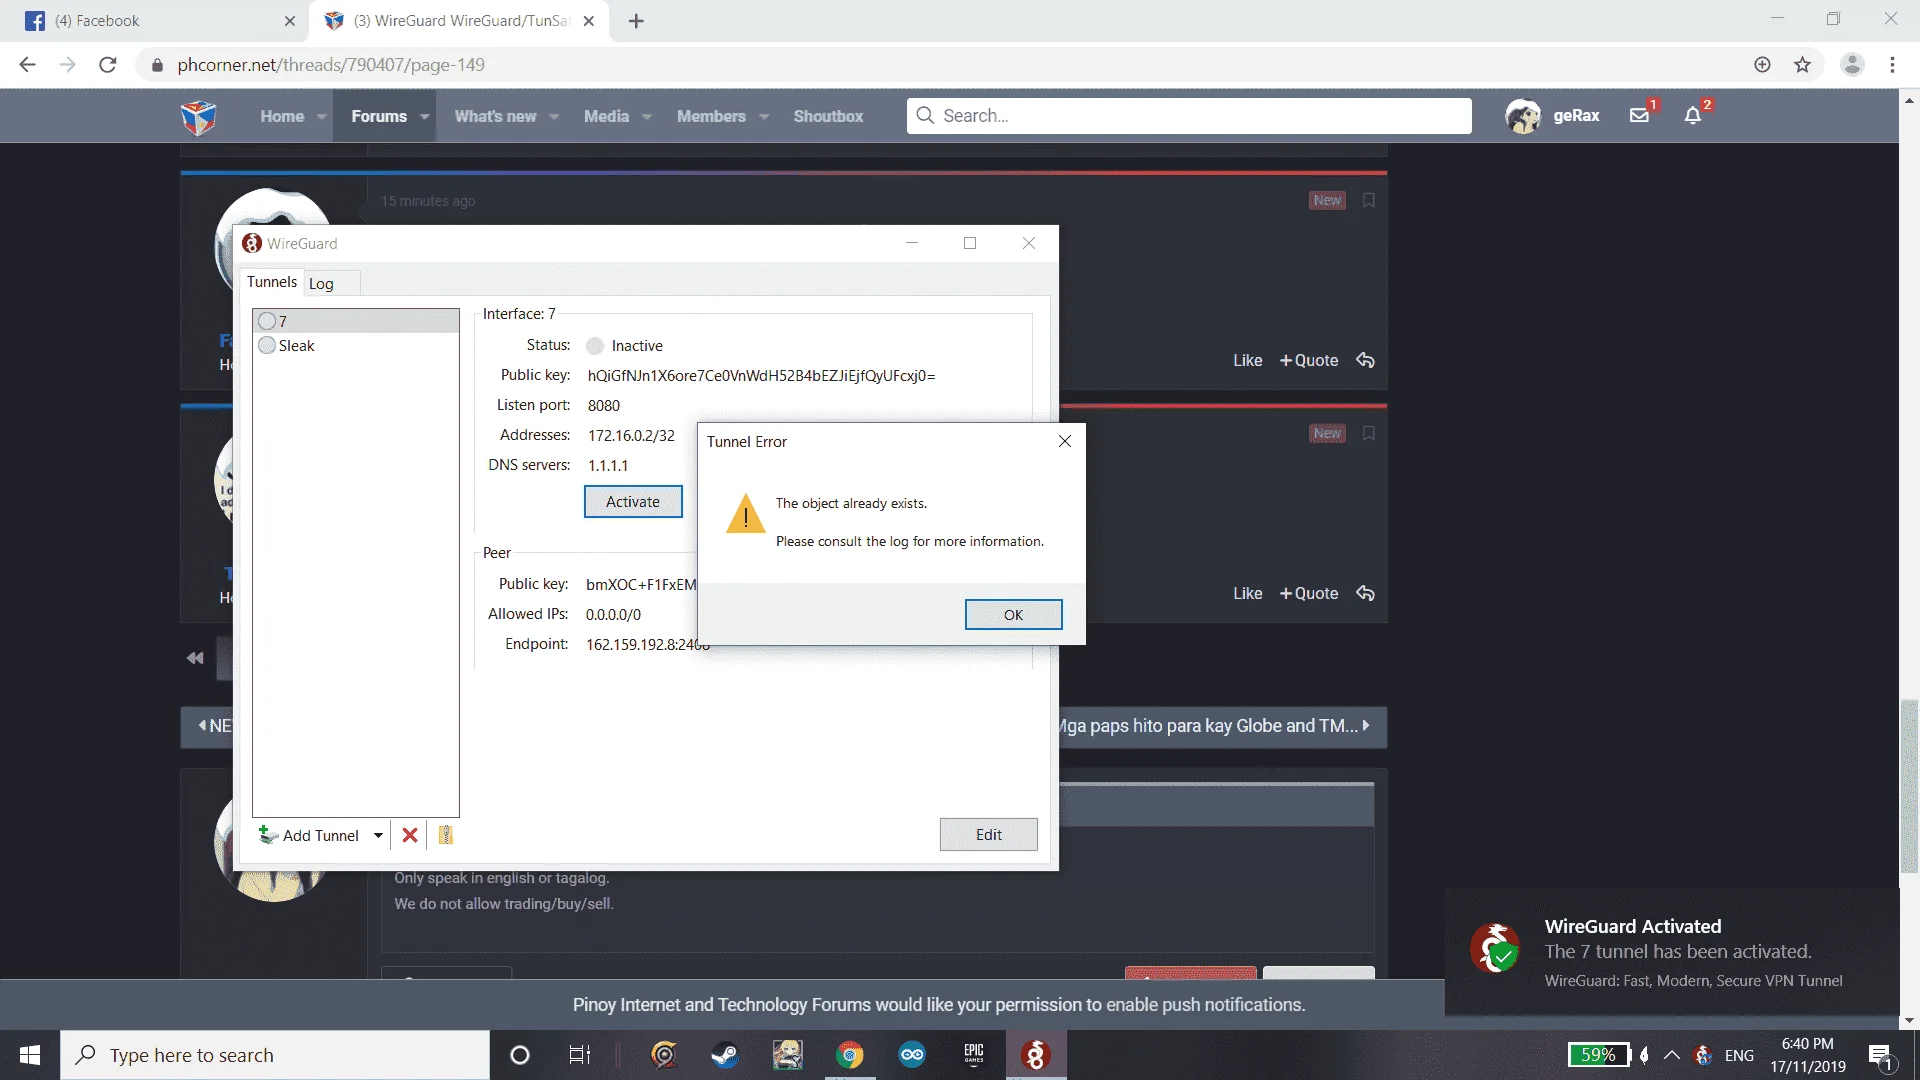
Task: Open geRax user profile menu
Action: [1553, 116]
